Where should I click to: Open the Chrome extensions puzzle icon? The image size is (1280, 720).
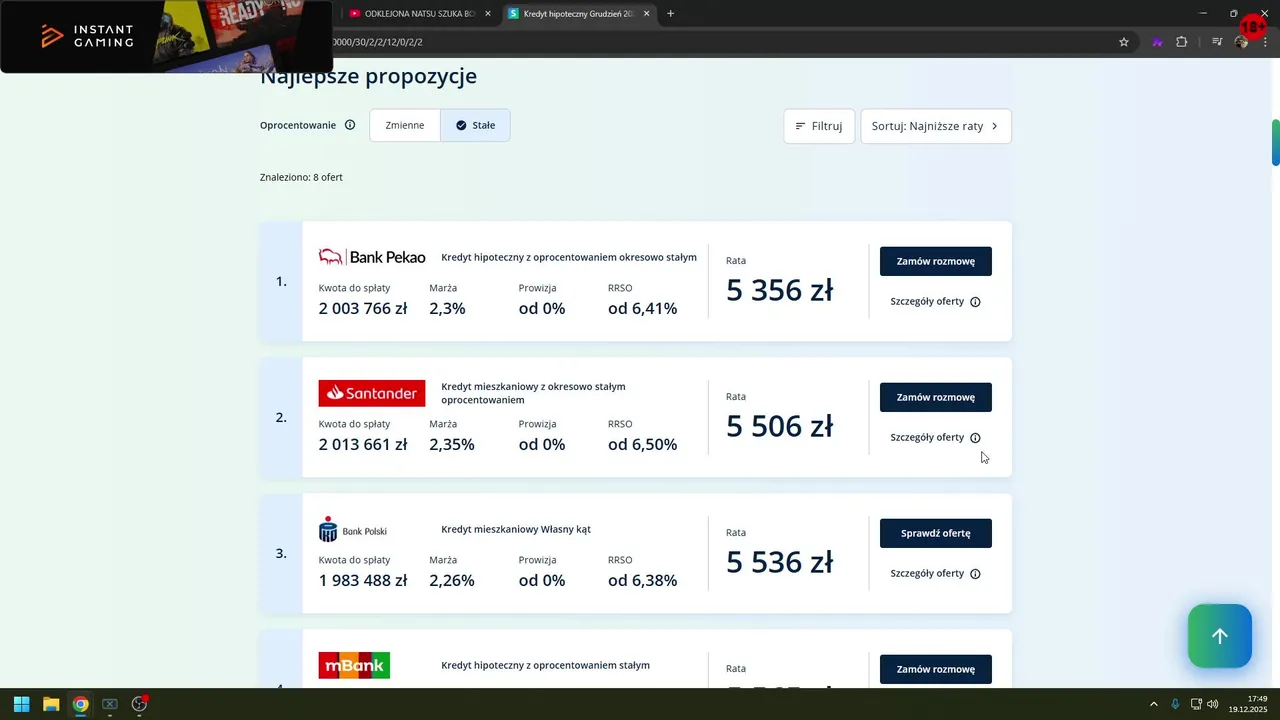click(x=1182, y=42)
